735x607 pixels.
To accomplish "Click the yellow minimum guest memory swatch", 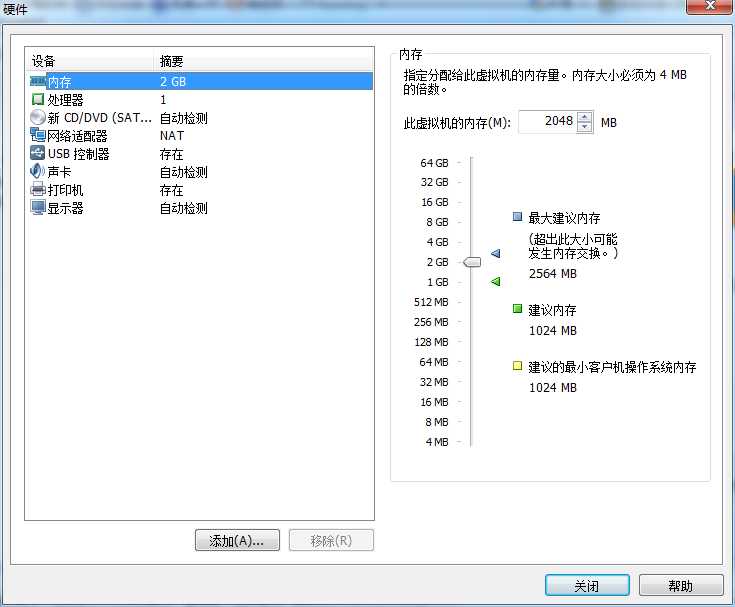I will point(518,366).
